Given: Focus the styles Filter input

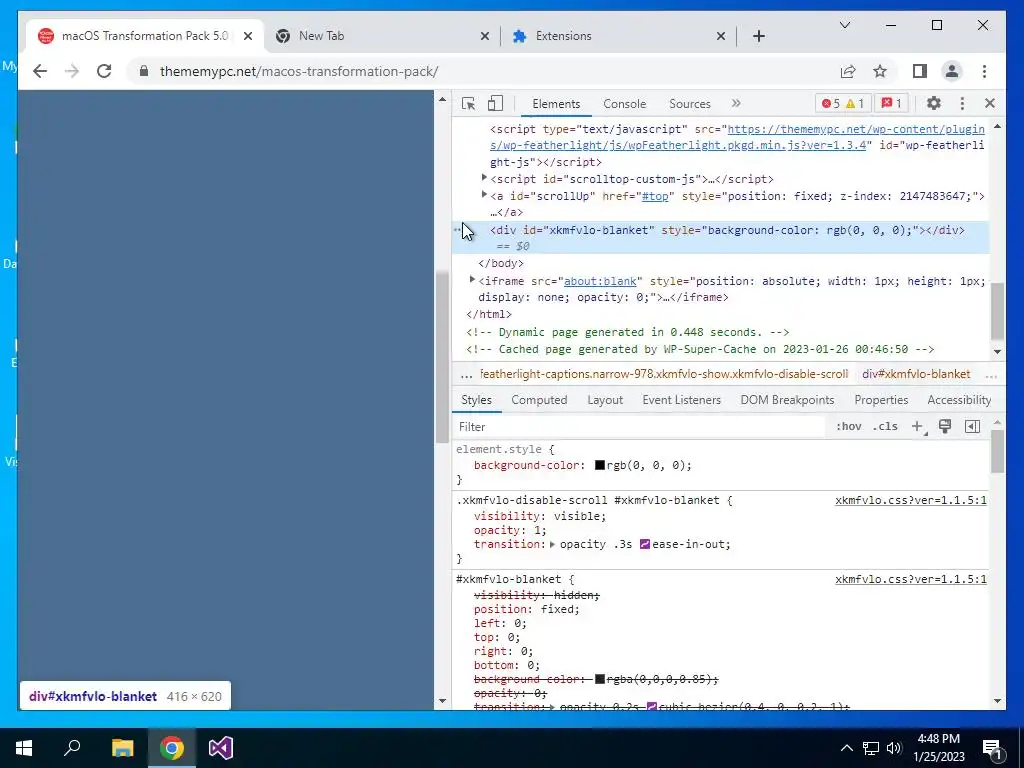Looking at the screenshot, I should 640,426.
